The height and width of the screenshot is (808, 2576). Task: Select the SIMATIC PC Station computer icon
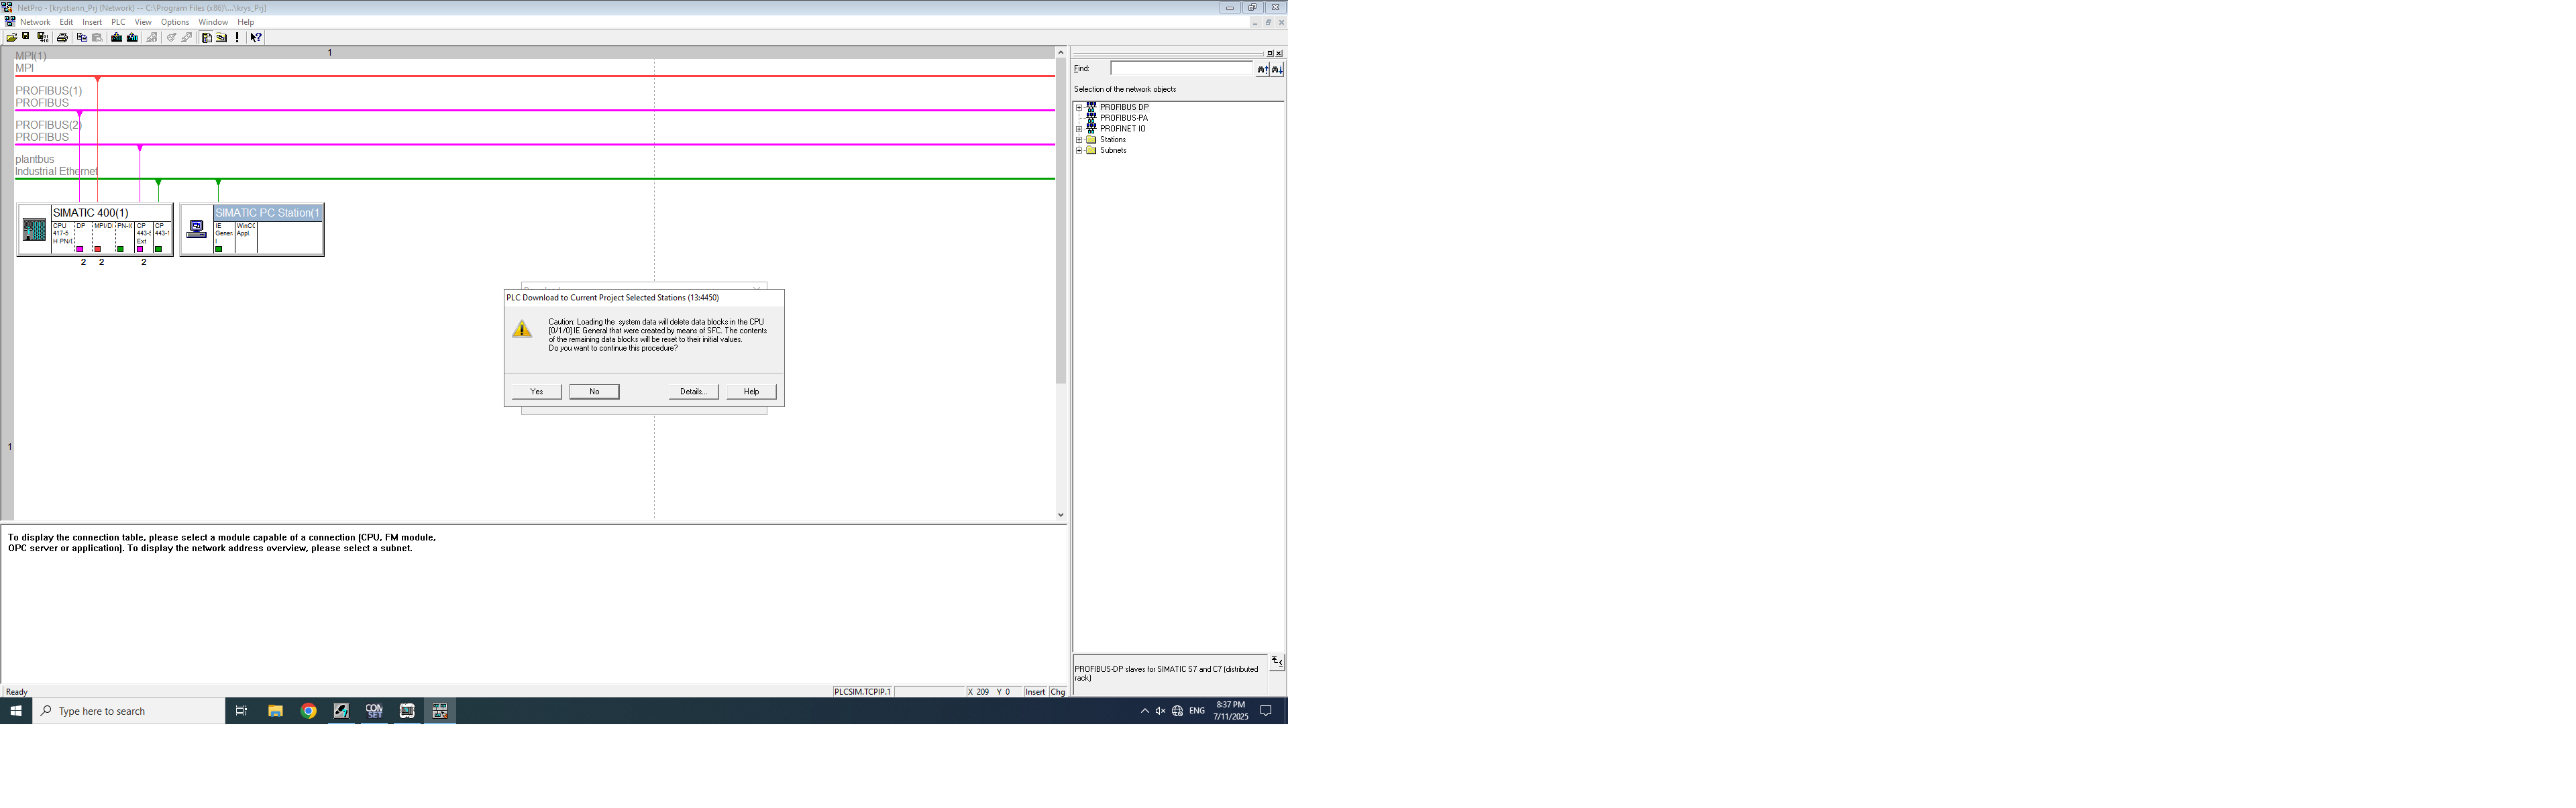point(197,229)
